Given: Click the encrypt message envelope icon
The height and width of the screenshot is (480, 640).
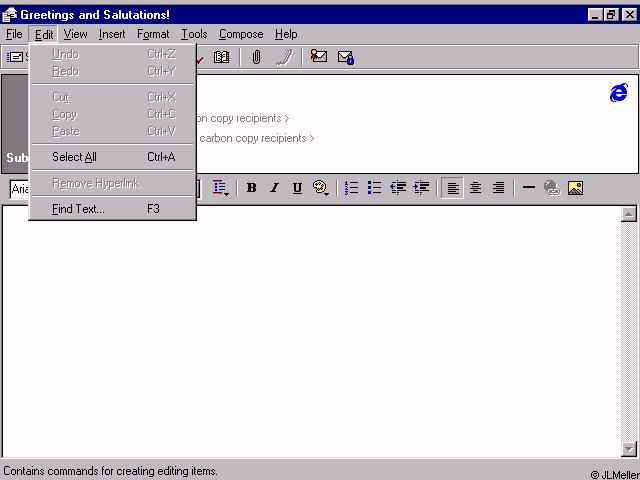Looking at the screenshot, I should (346, 57).
